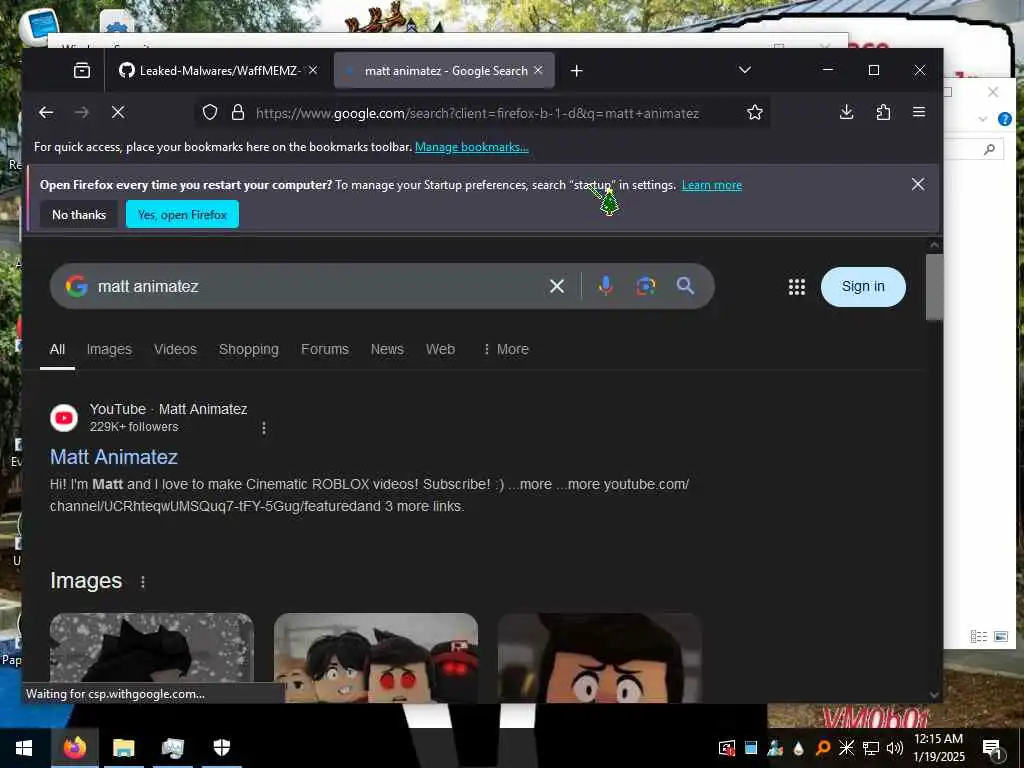Expand the list all tabs chevron
Image resolution: width=1024 pixels, height=768 pixels.
pyautogui.click(x=744, y=70)
